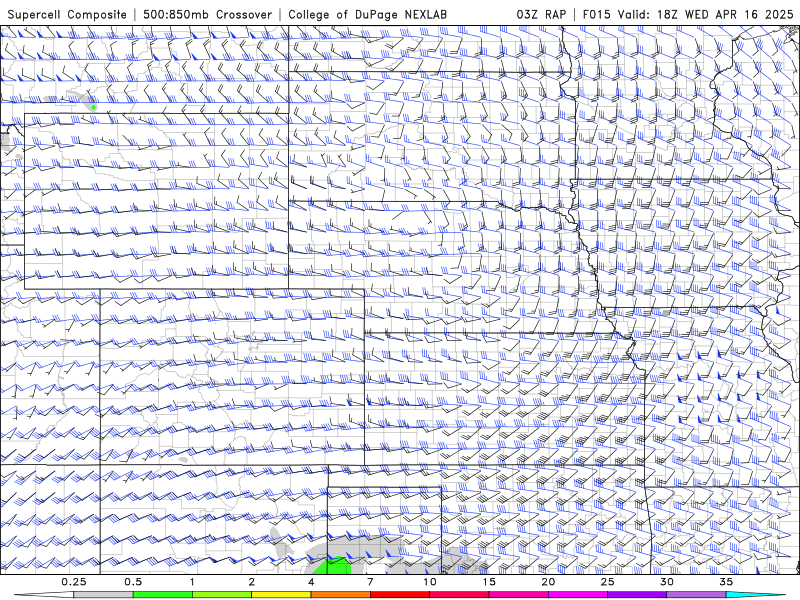The width and height of the screenshot is (800, 600).
Task: Click the 0.25 value on the color scale
Action: 74,582
